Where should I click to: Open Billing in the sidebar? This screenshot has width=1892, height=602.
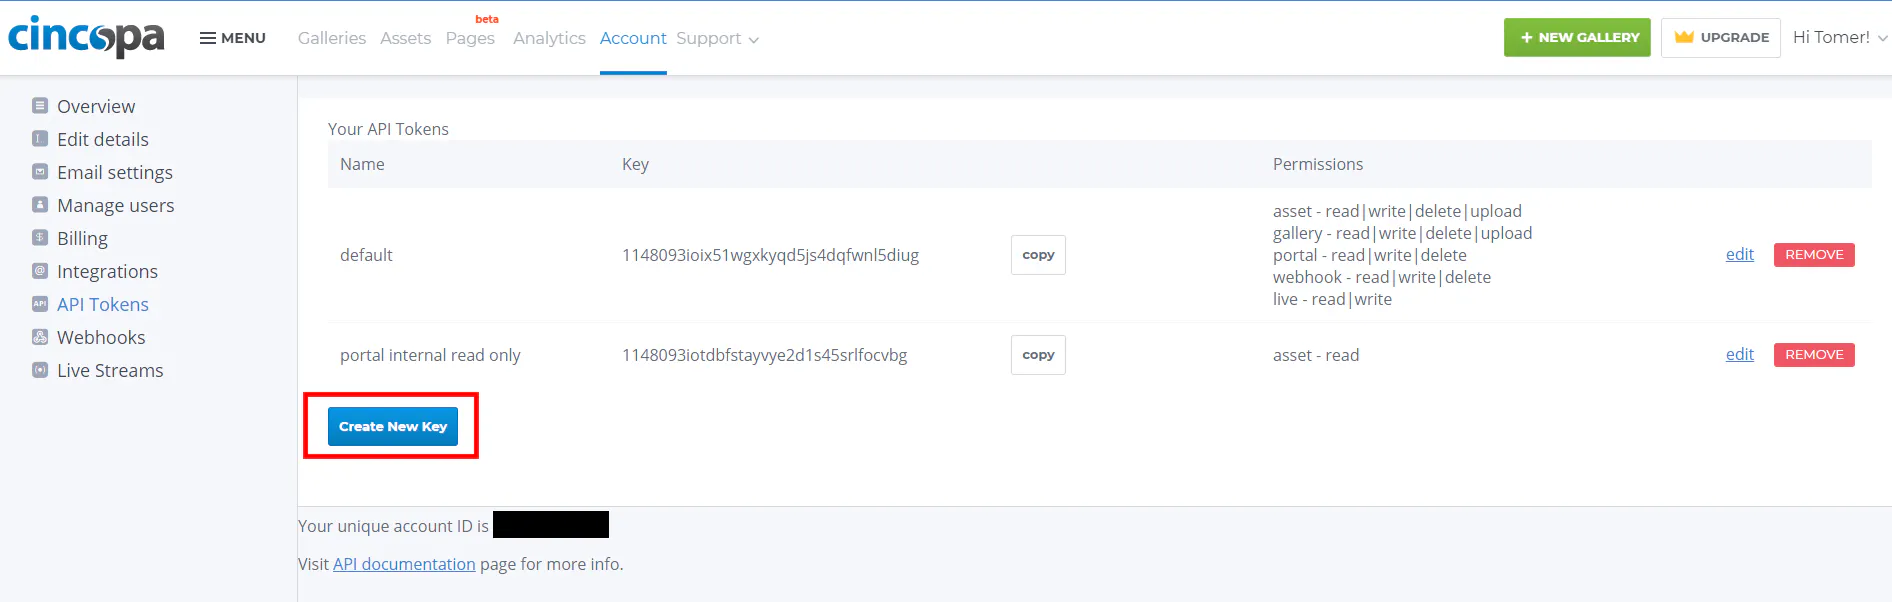pos(82,238)
